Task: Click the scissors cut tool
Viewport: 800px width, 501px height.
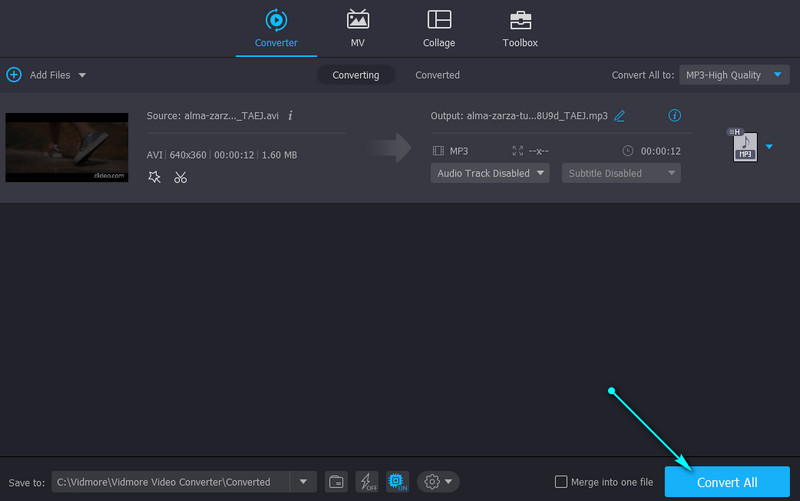Action: pyautogui.click(x=180, y=177)
